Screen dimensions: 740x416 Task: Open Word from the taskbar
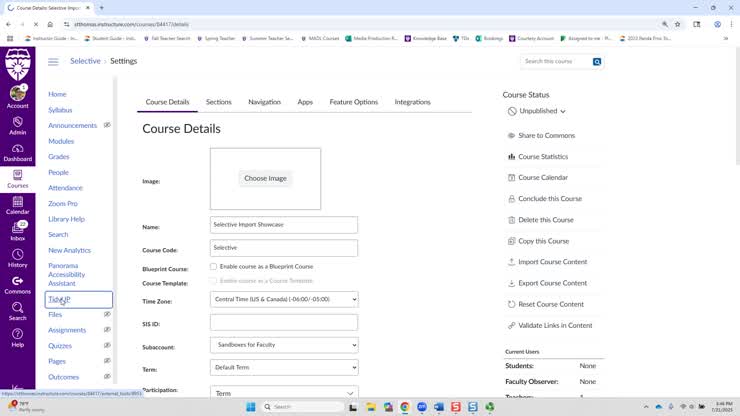pyautogui.click(x=438, y=407)
